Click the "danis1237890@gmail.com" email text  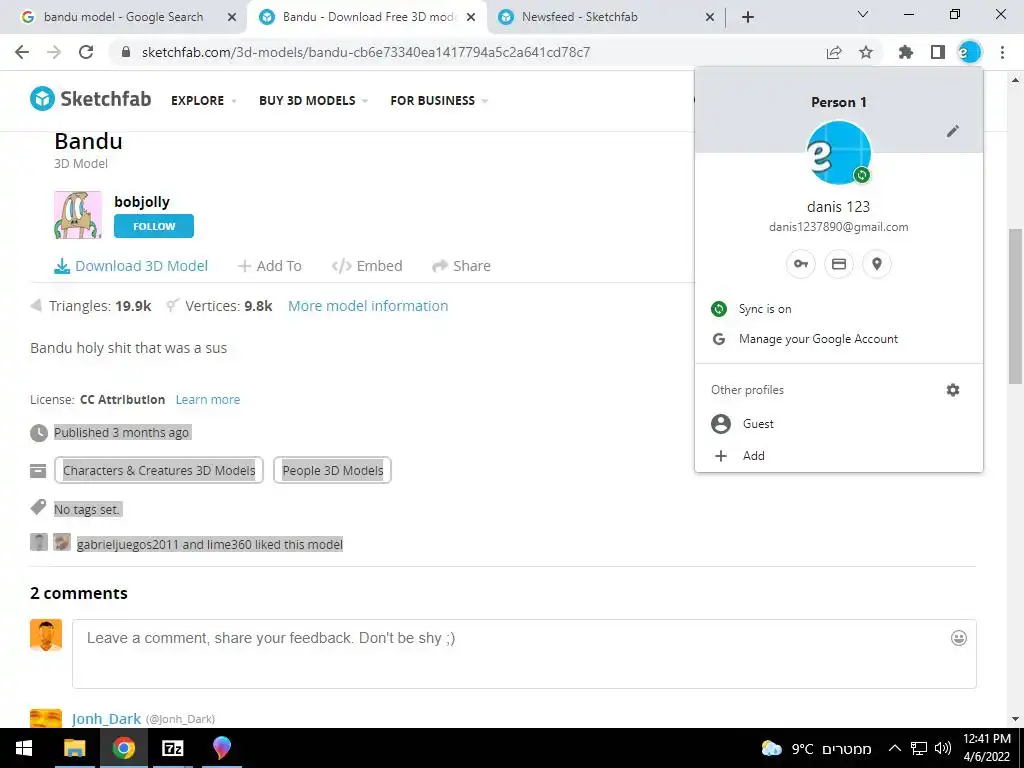click(839, 227)
